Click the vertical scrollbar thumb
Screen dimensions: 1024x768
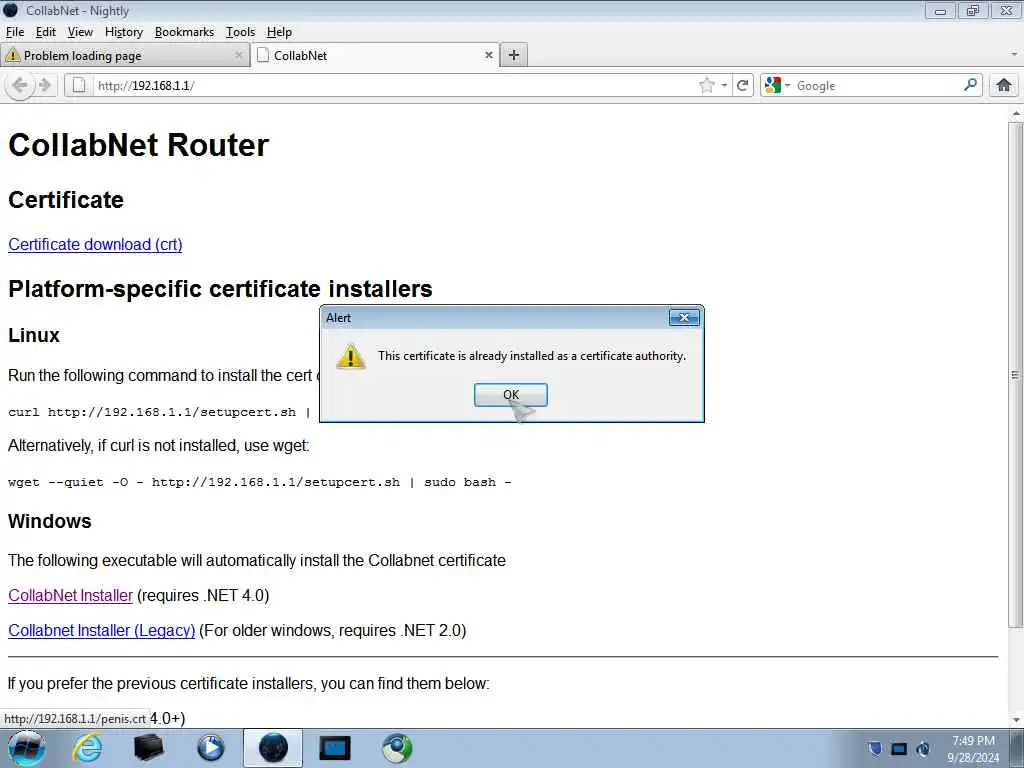click(x=1015, y=374)
